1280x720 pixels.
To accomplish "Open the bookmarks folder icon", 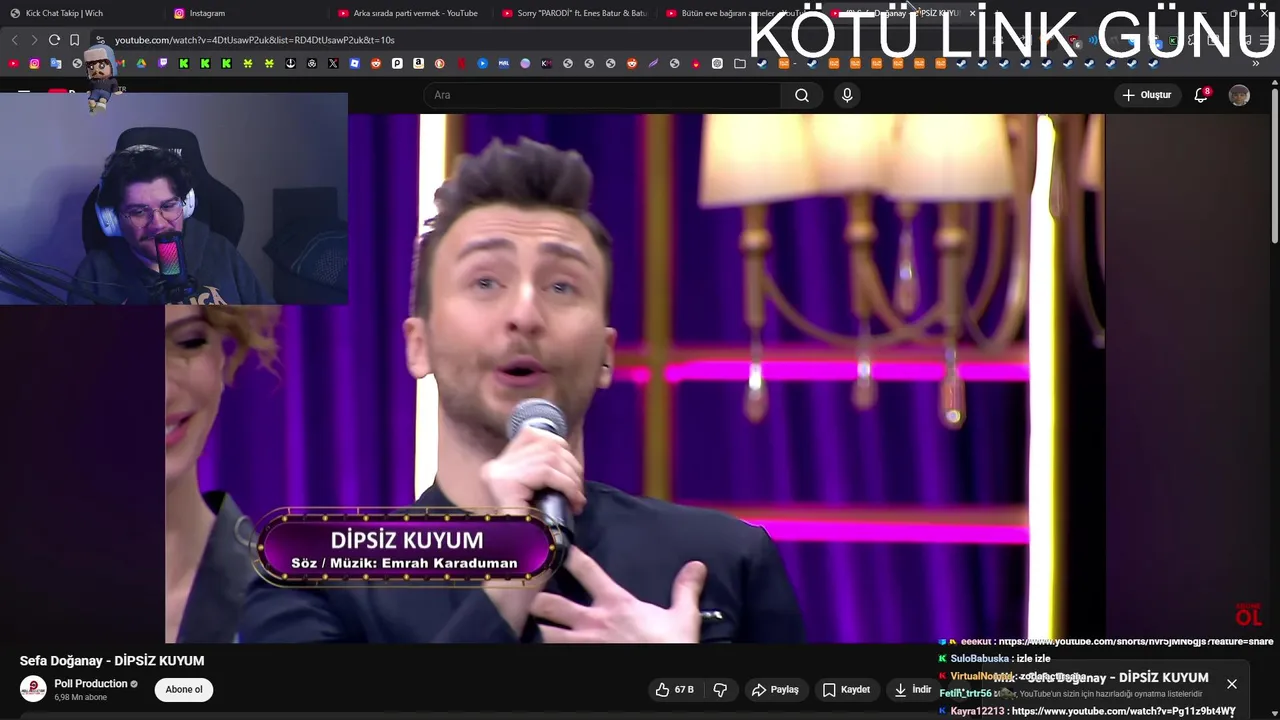I will coord(740,63).
